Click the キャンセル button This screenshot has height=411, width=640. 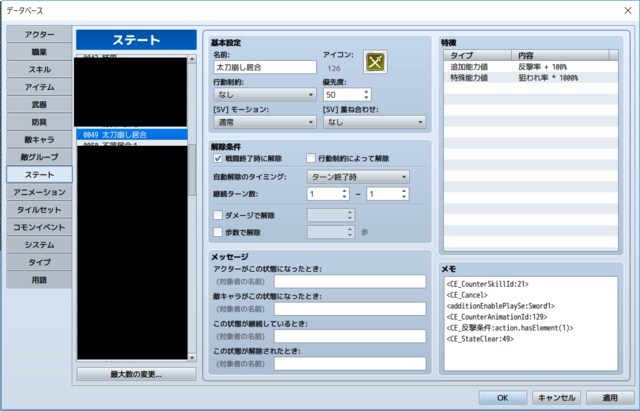click(557, 398)
